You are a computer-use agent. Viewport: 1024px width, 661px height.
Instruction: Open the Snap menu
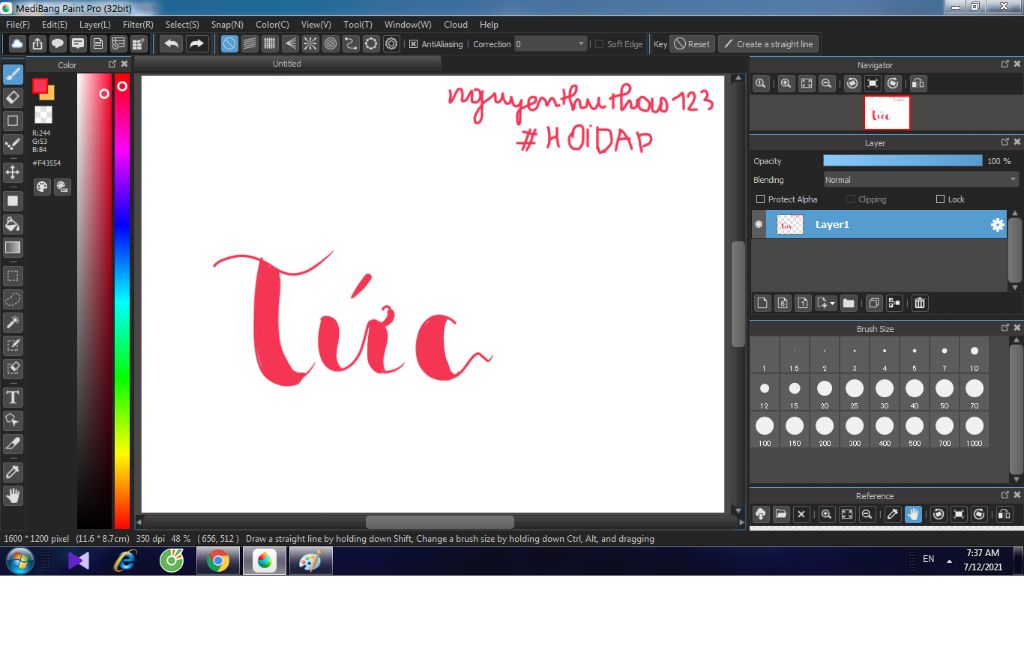coord(227,24)
